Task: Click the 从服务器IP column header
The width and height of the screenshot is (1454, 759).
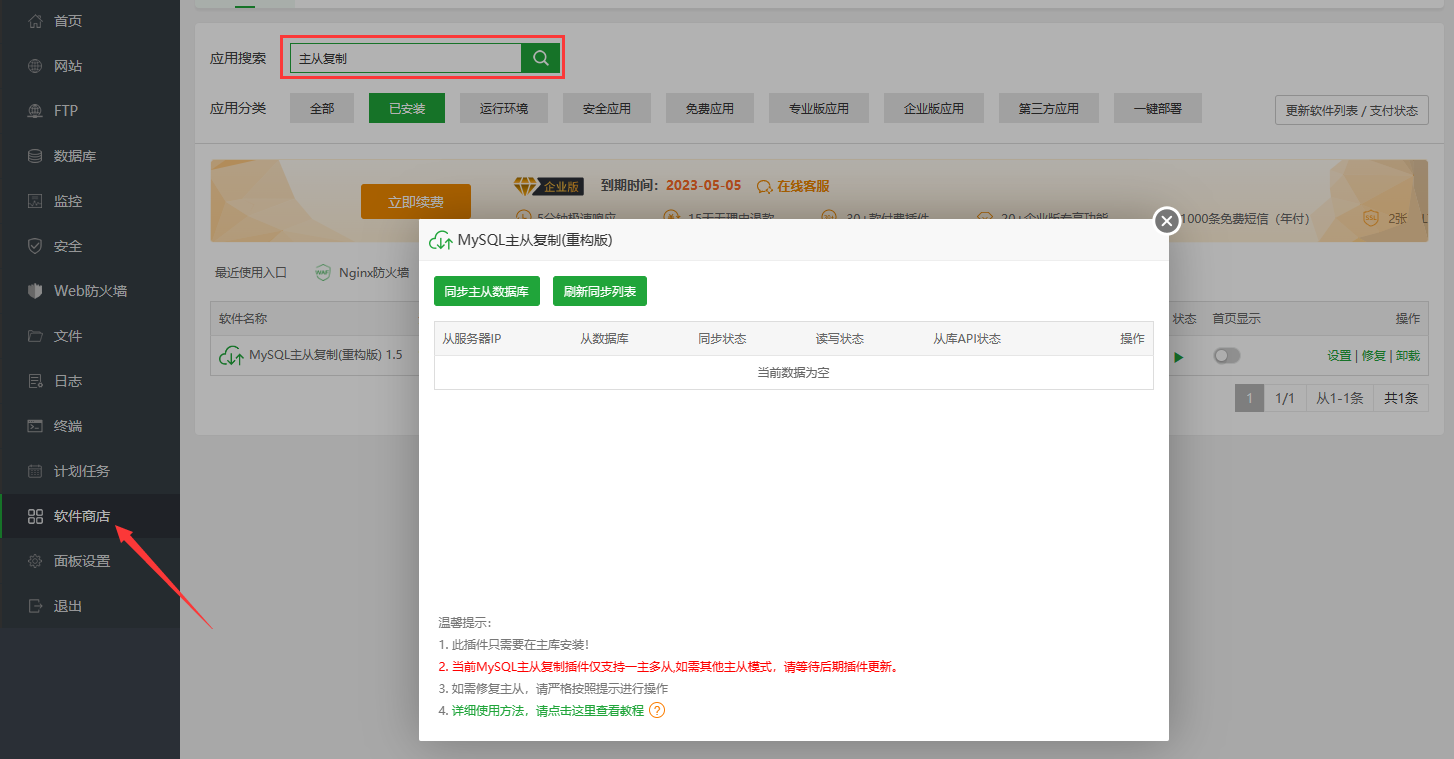Action: 472,339
